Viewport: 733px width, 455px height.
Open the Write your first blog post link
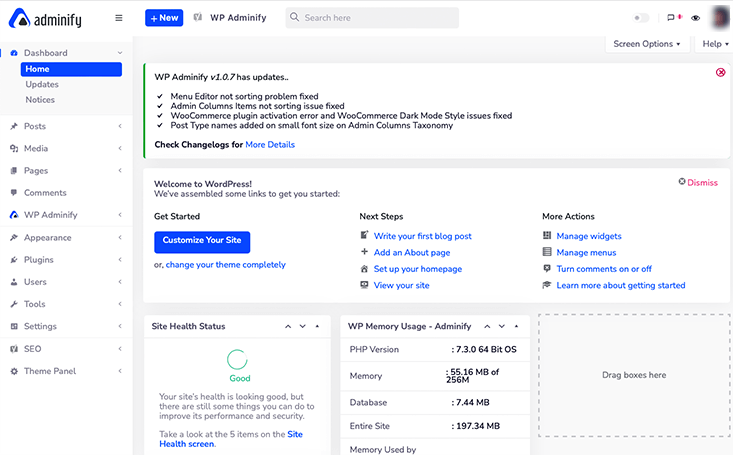[422, 236]
